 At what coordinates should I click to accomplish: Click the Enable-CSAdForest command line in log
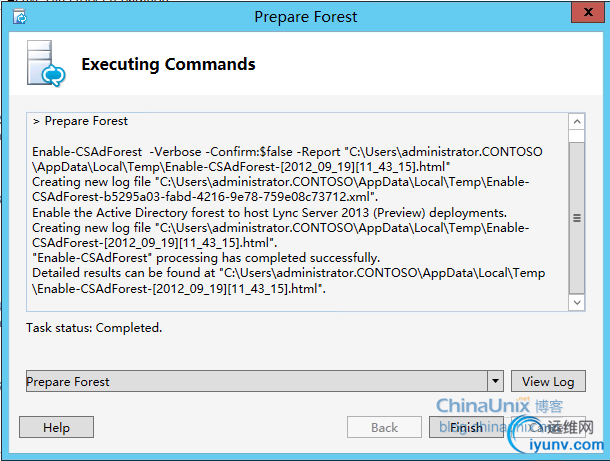tap(287, 159)
